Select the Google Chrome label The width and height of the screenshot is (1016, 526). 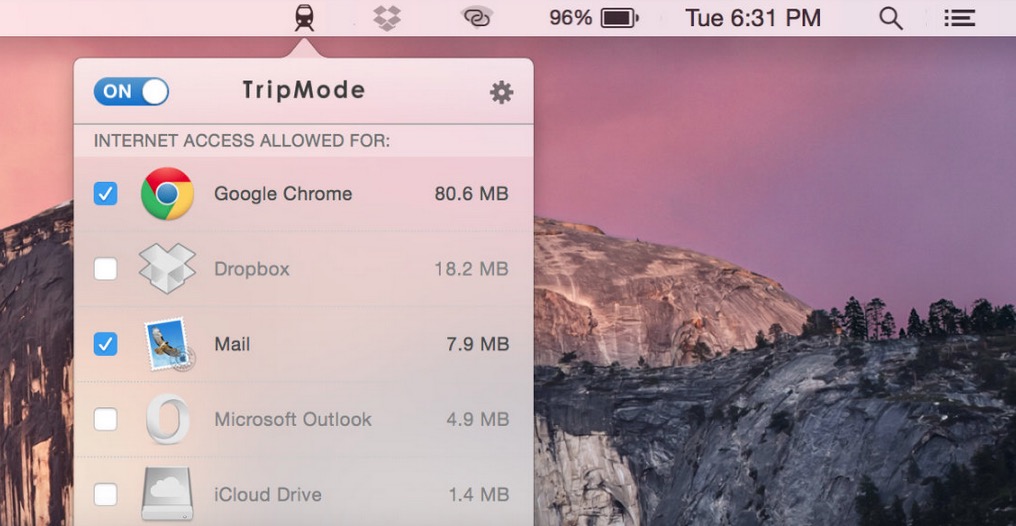coord(283,194)
